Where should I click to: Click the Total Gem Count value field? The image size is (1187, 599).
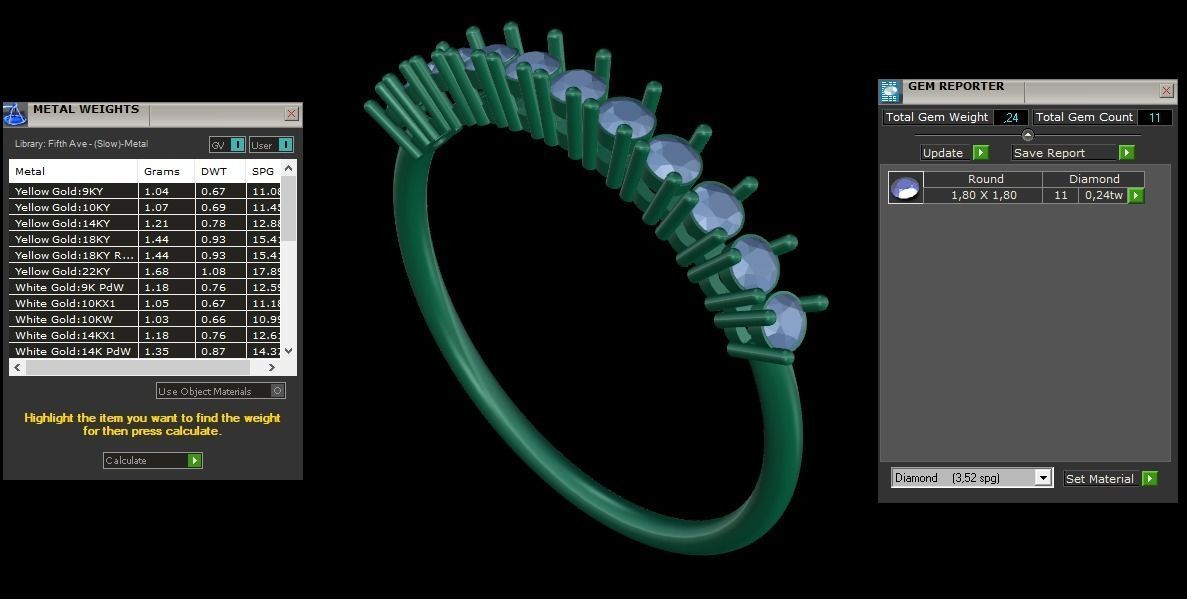tap(1154, 117)
